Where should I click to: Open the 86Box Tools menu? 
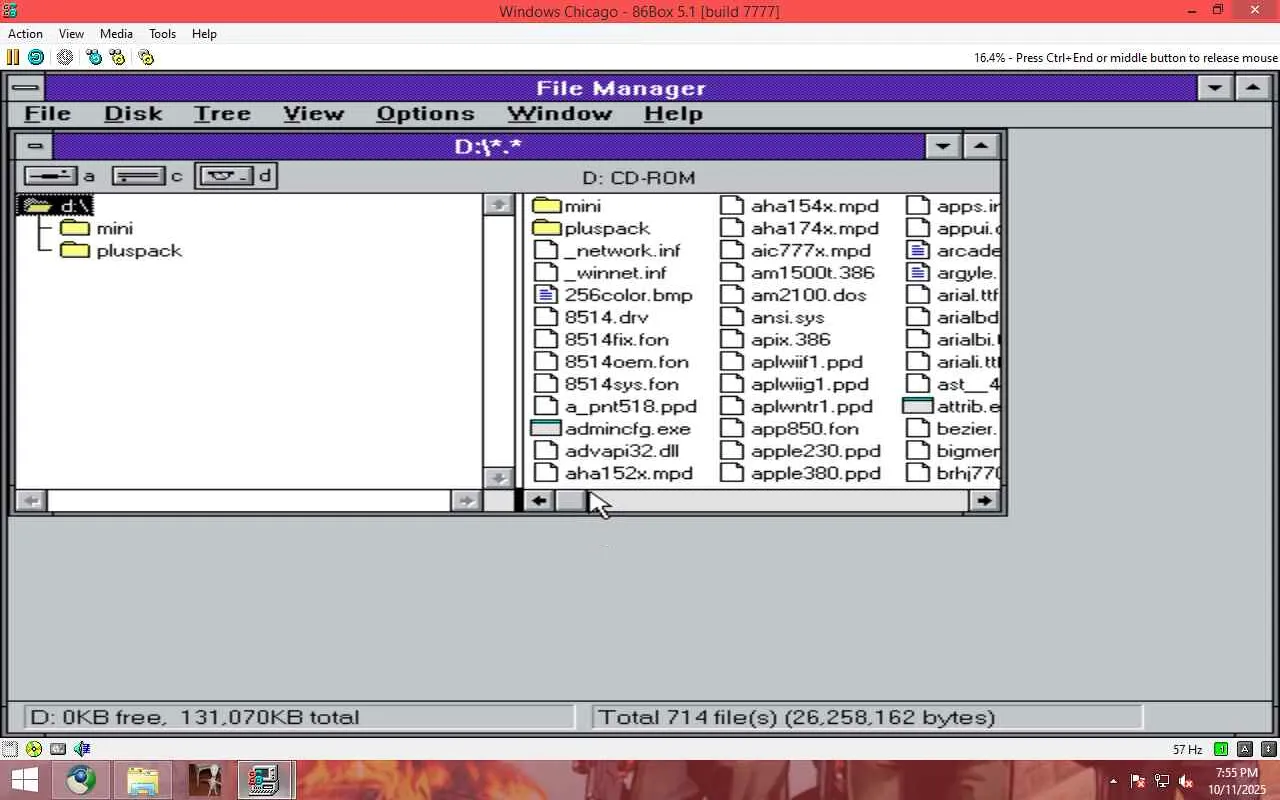click(x=162, y=34)
